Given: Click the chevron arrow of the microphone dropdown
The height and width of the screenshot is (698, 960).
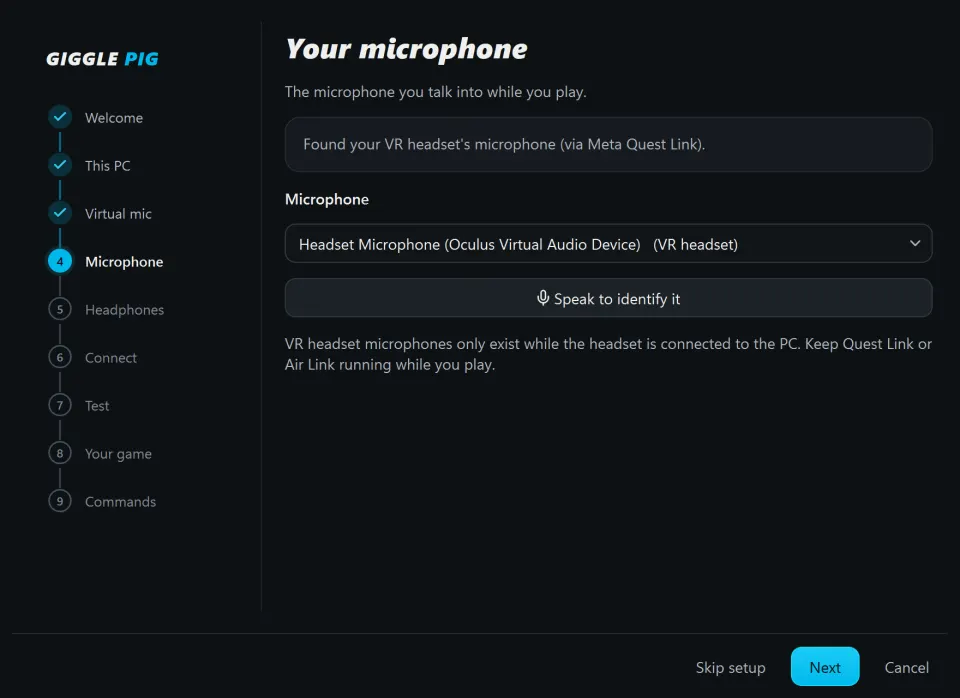Looking at the screenshot, I should coord(915,243).
